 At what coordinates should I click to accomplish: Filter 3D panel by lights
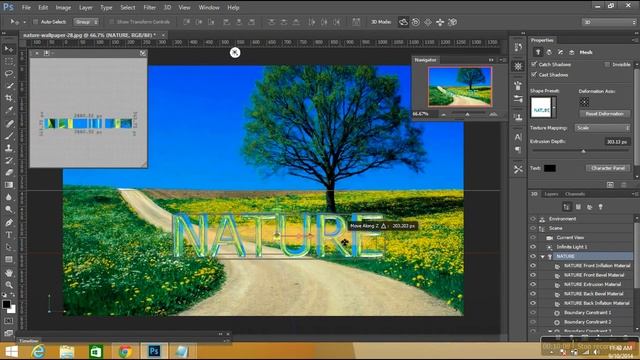(600, 207)
